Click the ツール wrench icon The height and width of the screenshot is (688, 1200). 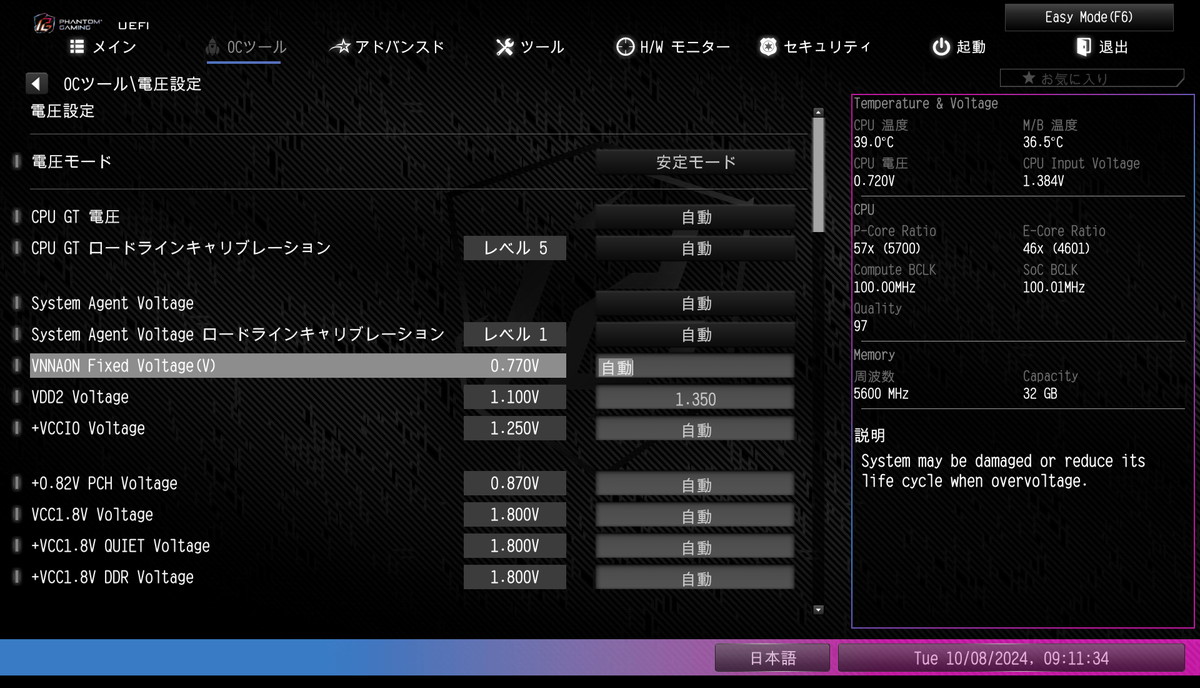(505, 47)
